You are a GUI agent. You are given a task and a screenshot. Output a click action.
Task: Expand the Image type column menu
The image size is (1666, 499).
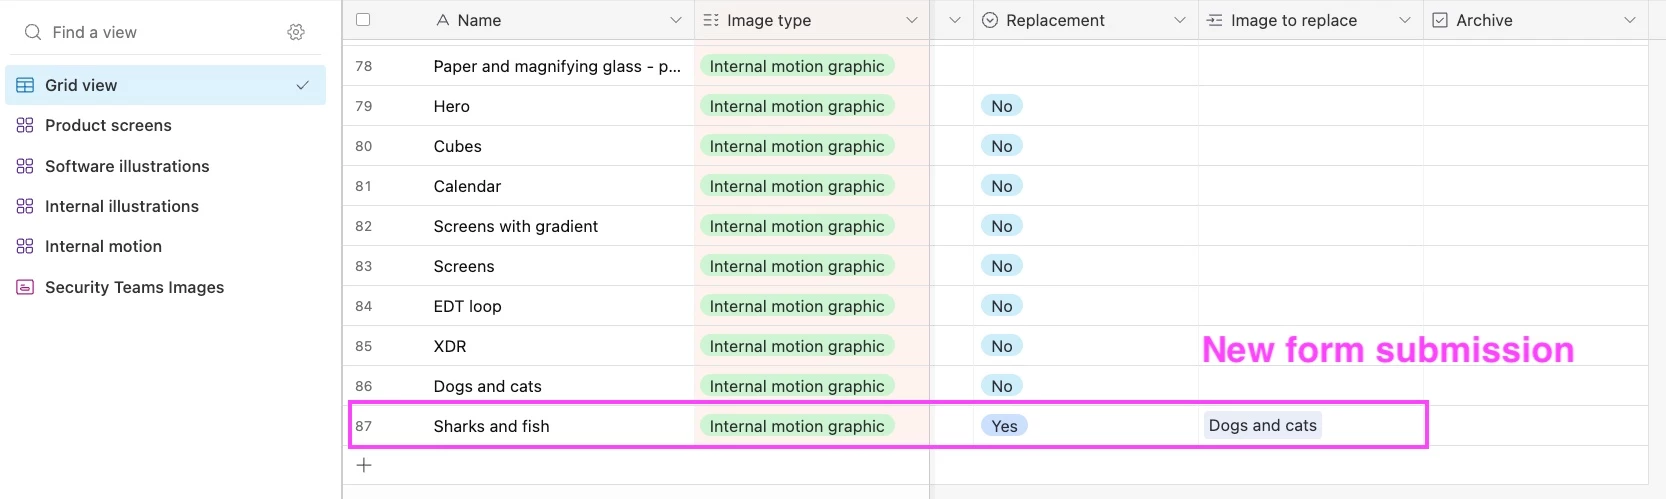[x=912, y=20]
